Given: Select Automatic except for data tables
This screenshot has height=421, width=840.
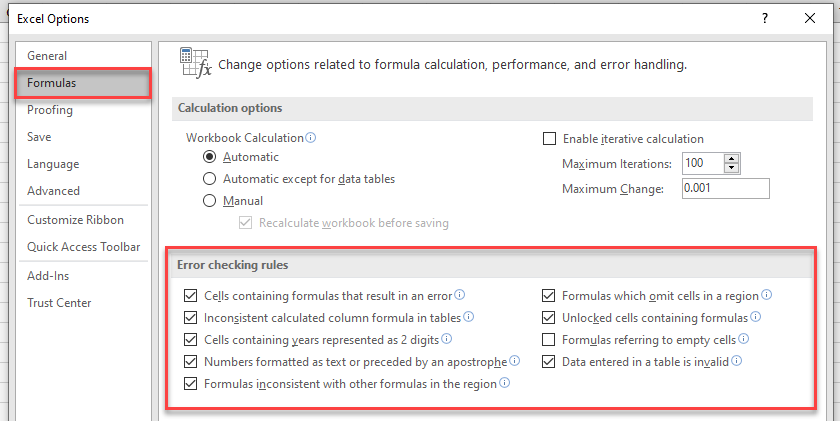Looking at the screenshot, I should 209,179.
